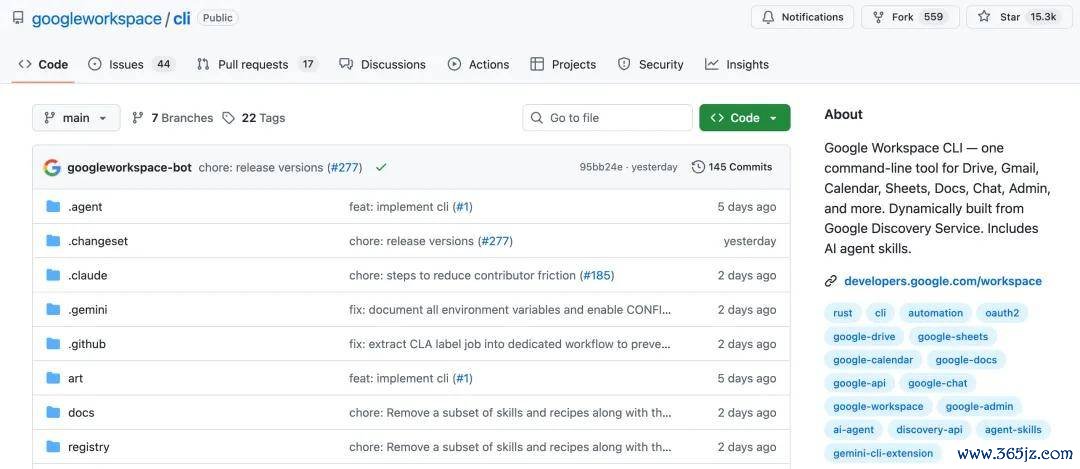Viewport: 1080px width, 469px height.
Task: Click the search magnifier in Go to file
Action: (537, 118)
